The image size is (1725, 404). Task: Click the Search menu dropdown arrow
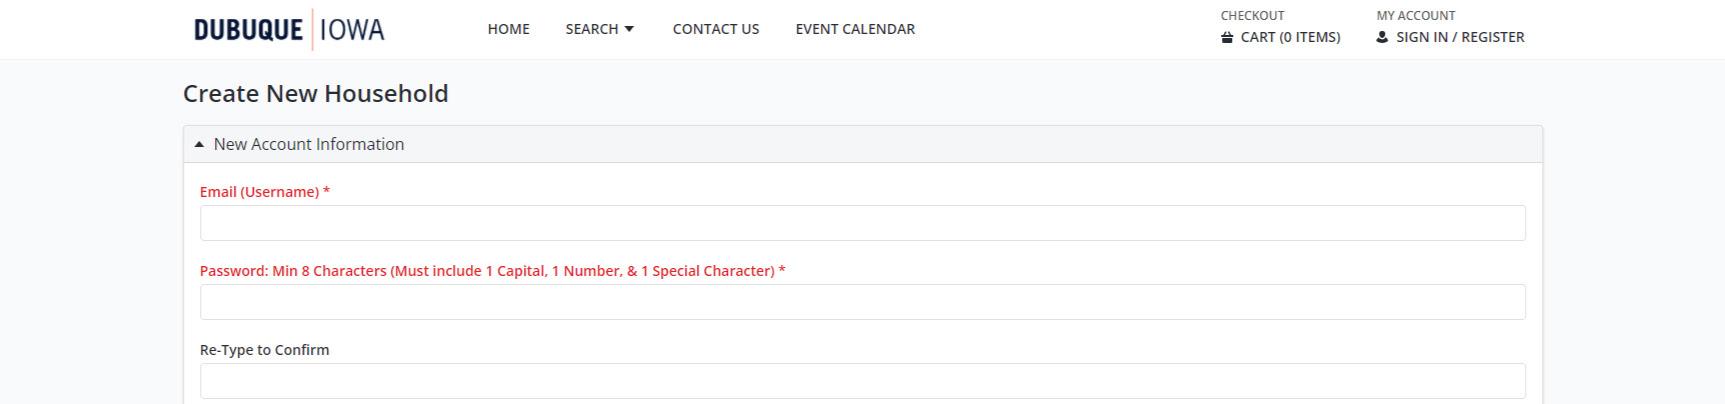tap(629, 29)
